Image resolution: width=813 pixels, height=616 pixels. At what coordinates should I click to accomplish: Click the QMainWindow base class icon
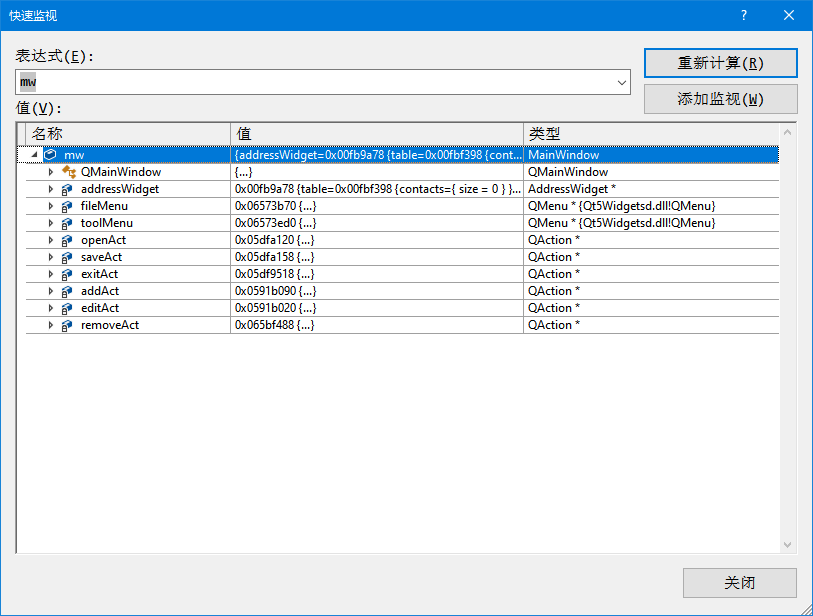[x=69, y=172]
